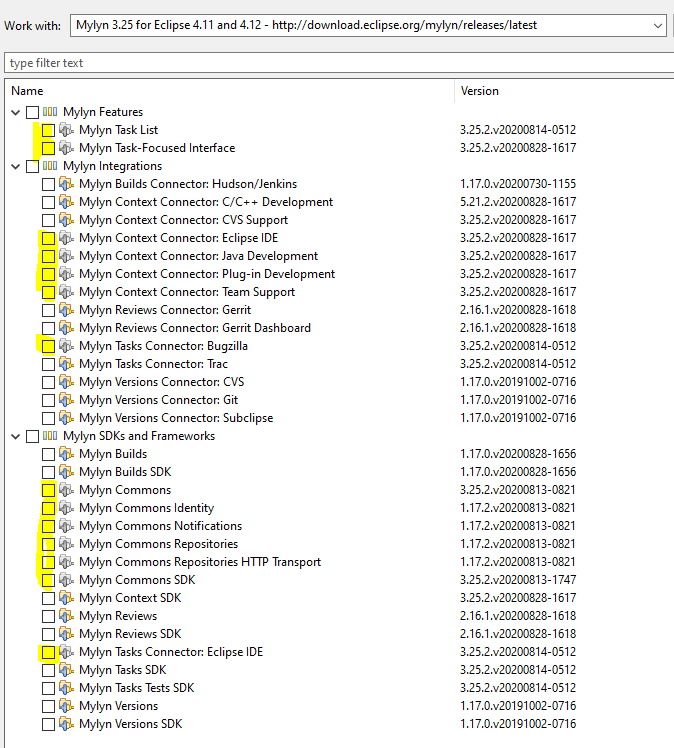
Task: Click version 5.21.2.v20200828-1617 cell
Action: 518,202
